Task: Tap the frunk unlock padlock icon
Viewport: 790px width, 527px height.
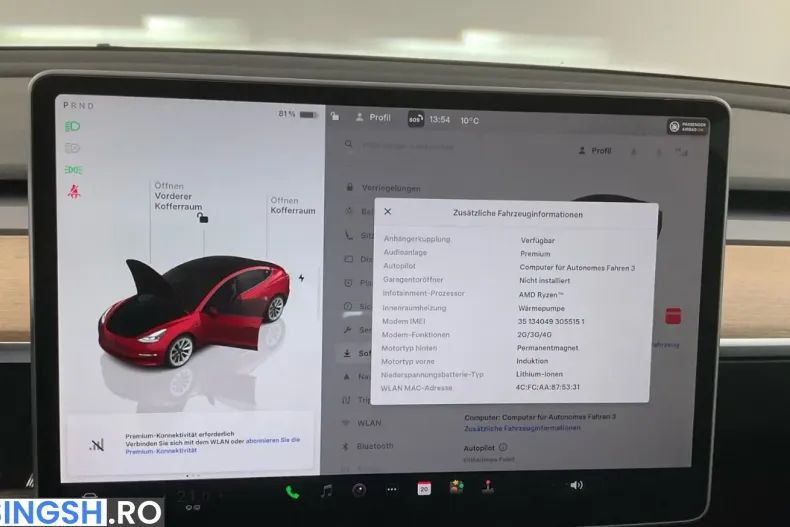Action: 202,218
